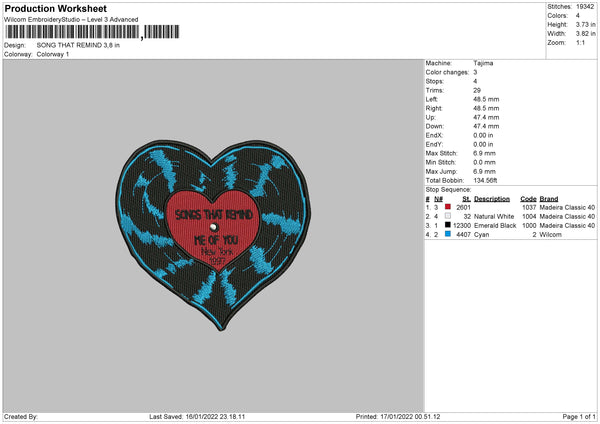Image resolution: width=600 pixels, height=424 pixels.
Task: Click the 'Description' column header
Action: coord(492,199)
